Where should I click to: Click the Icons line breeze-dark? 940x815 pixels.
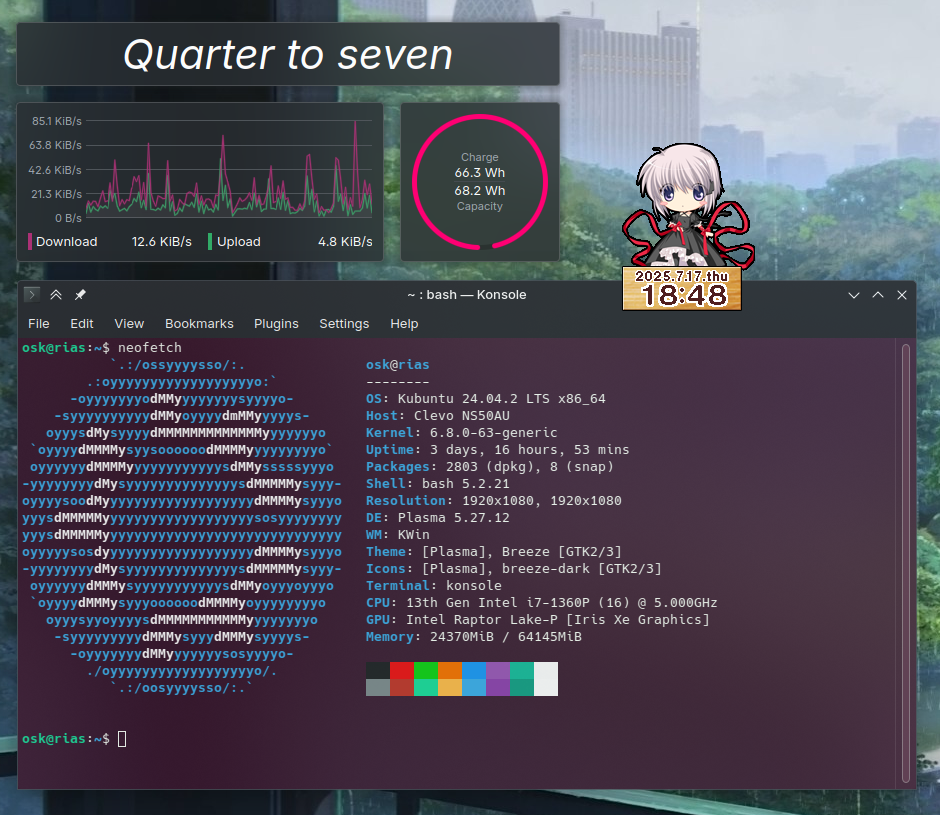(x=514, y=569)
